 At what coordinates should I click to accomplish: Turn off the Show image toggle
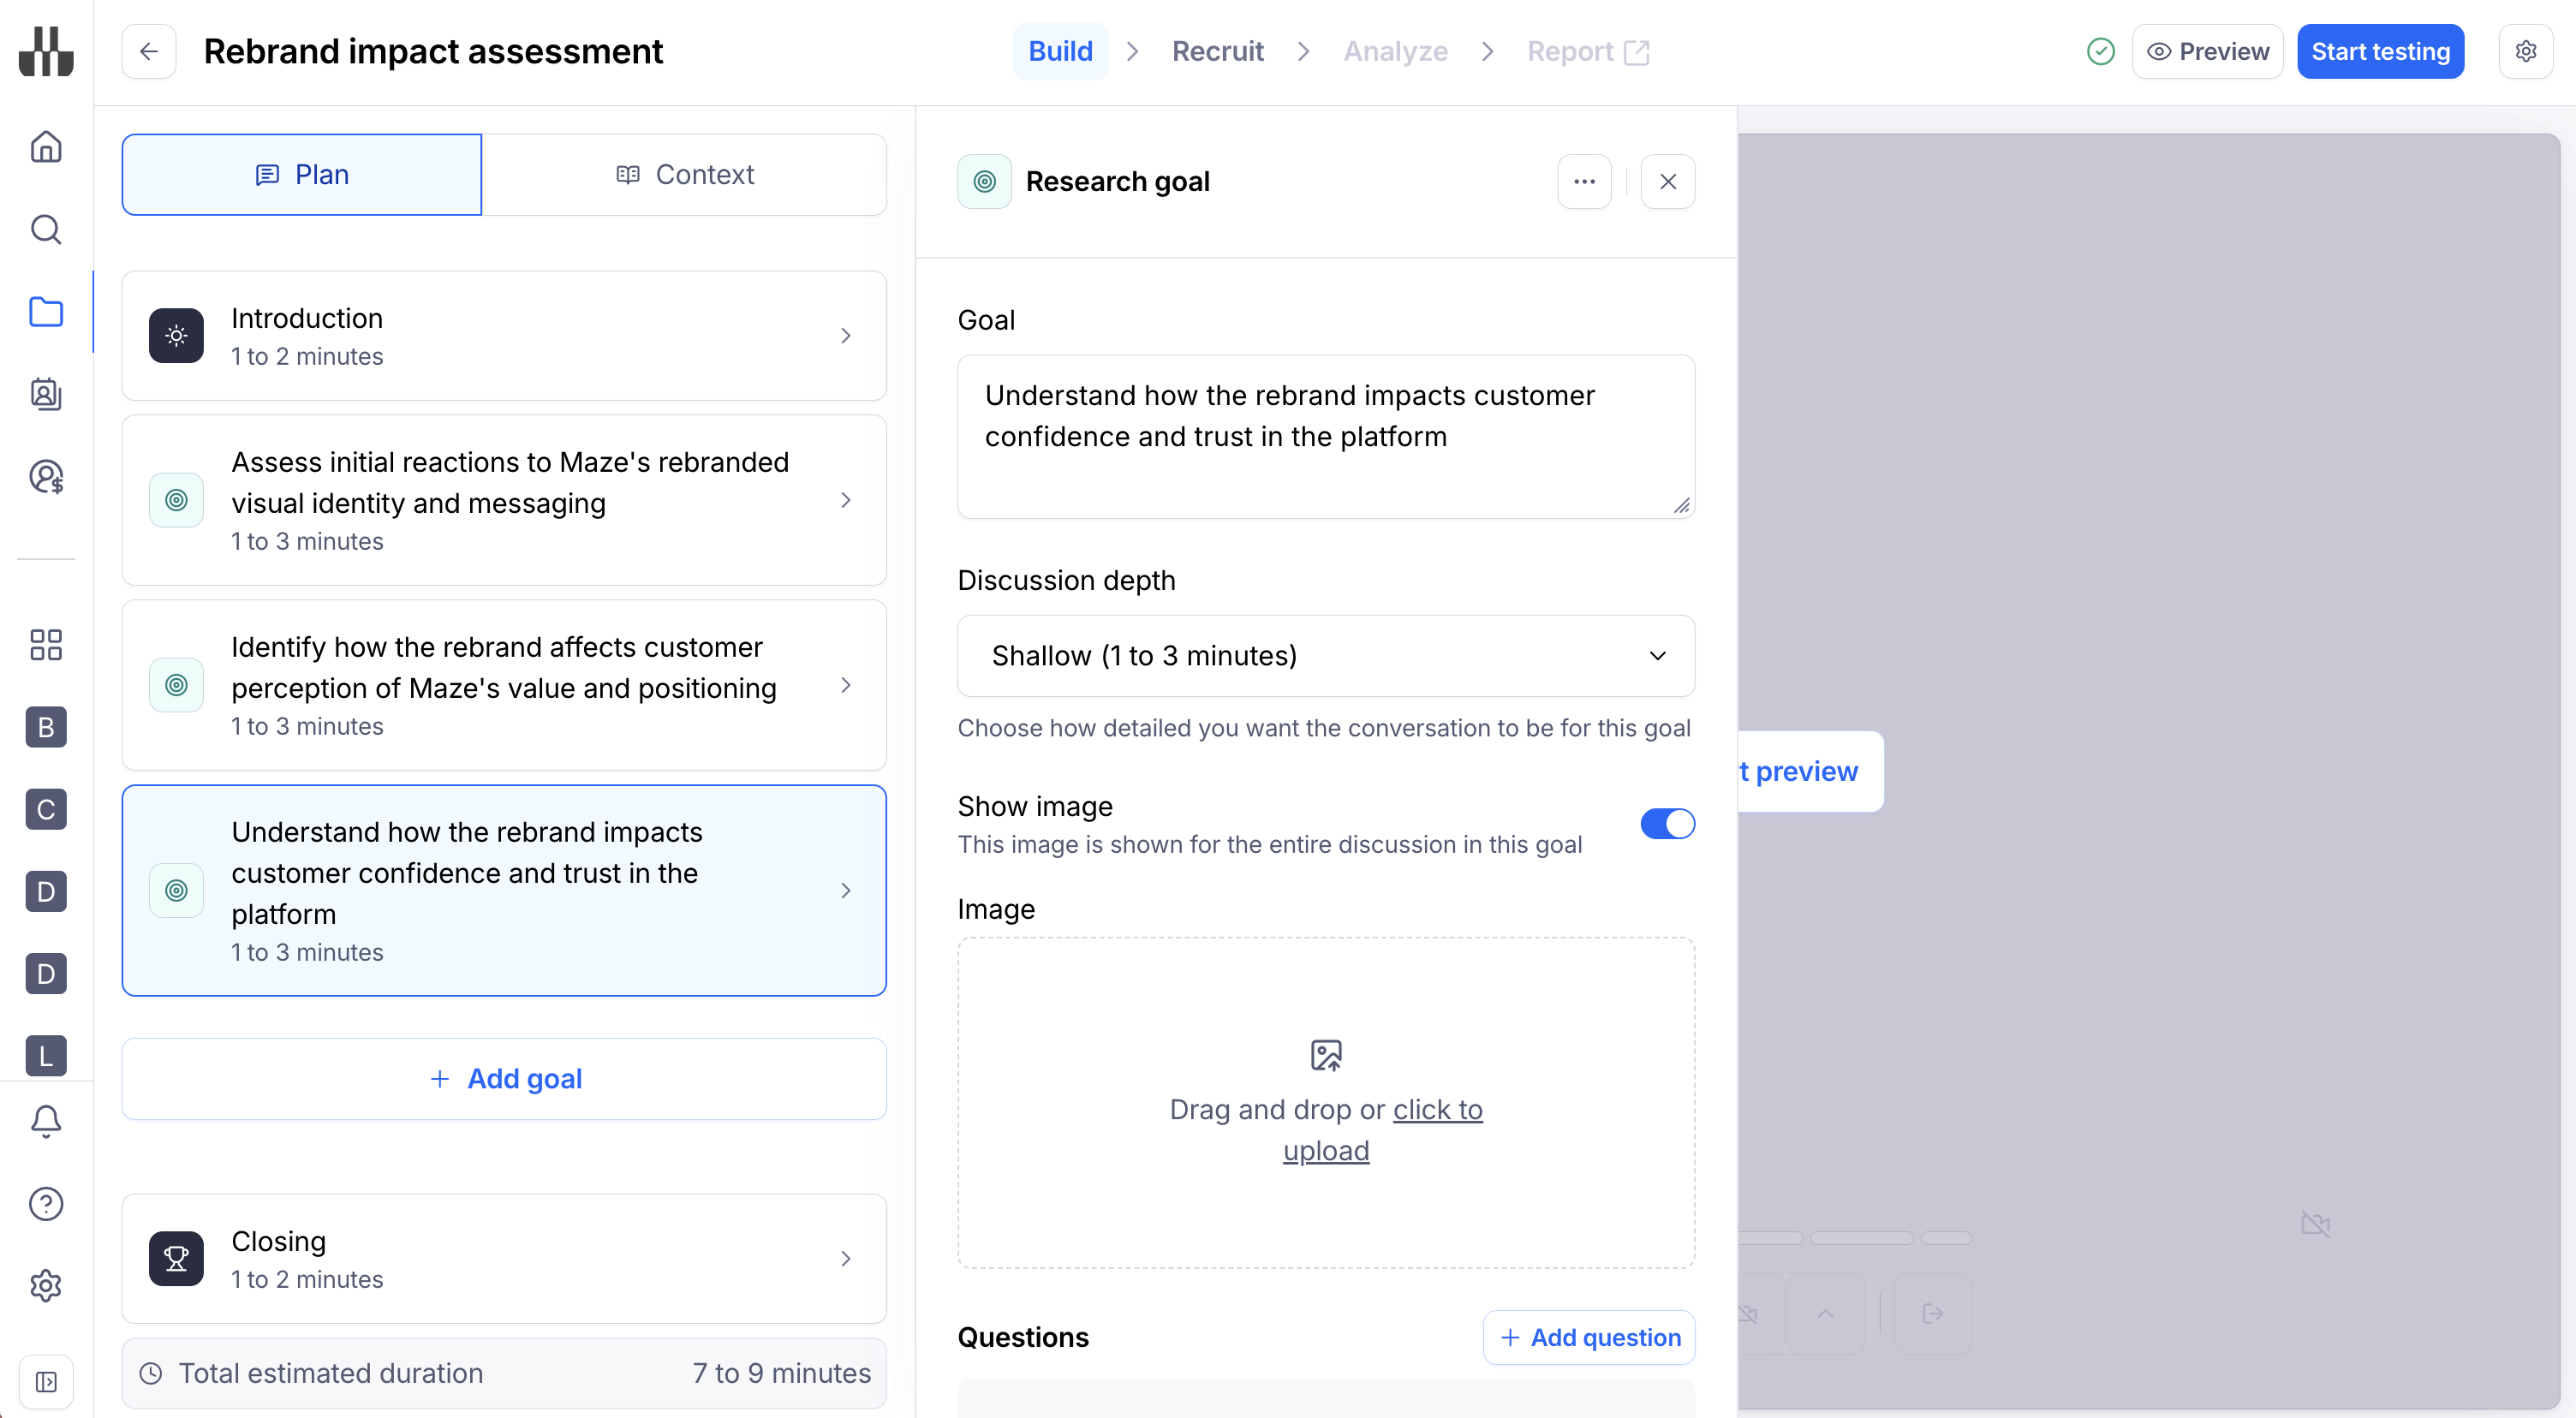[x=1667, y=824]
